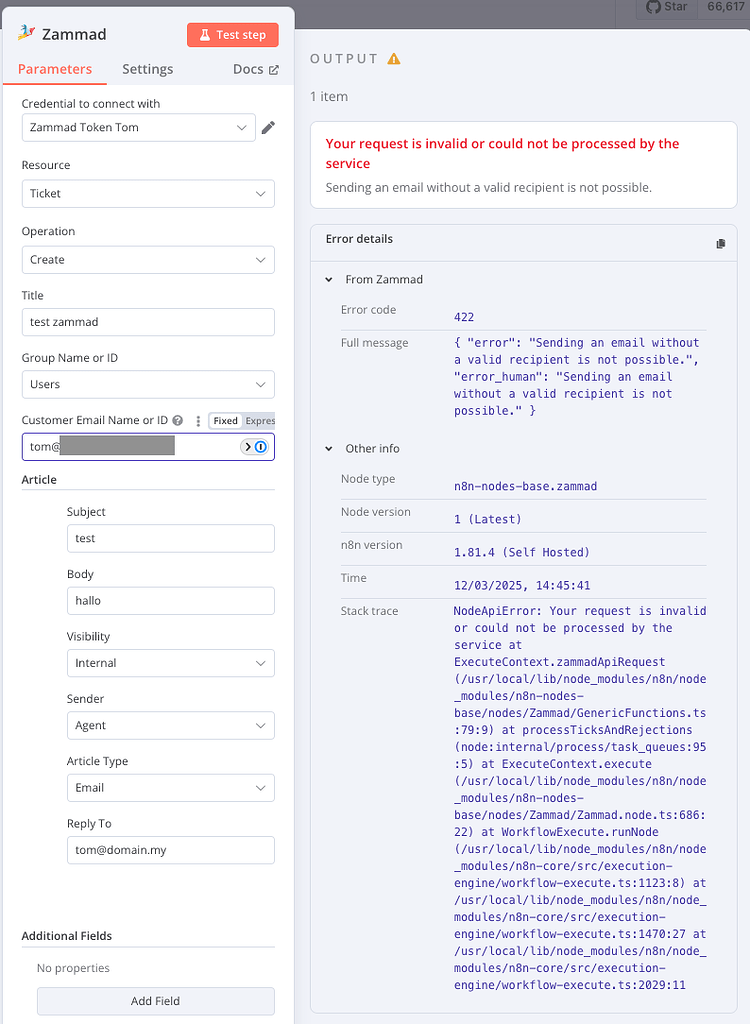Click the Title input containing test zammad

(x=148, y=322)
